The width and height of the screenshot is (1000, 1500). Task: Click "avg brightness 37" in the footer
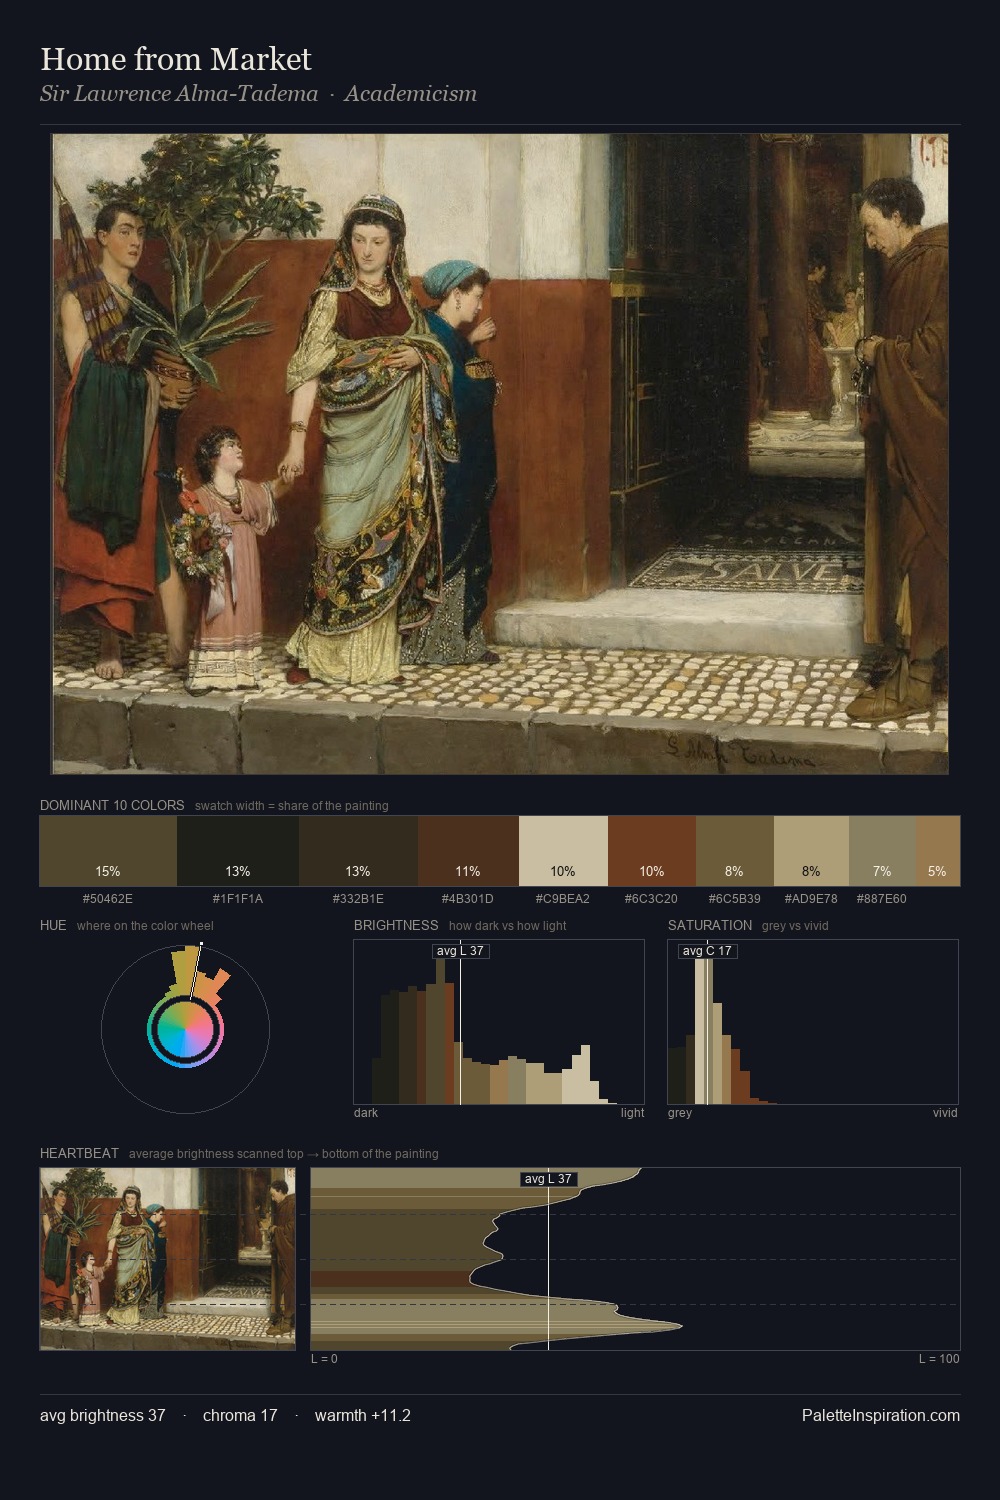(x=103, y=1415)
